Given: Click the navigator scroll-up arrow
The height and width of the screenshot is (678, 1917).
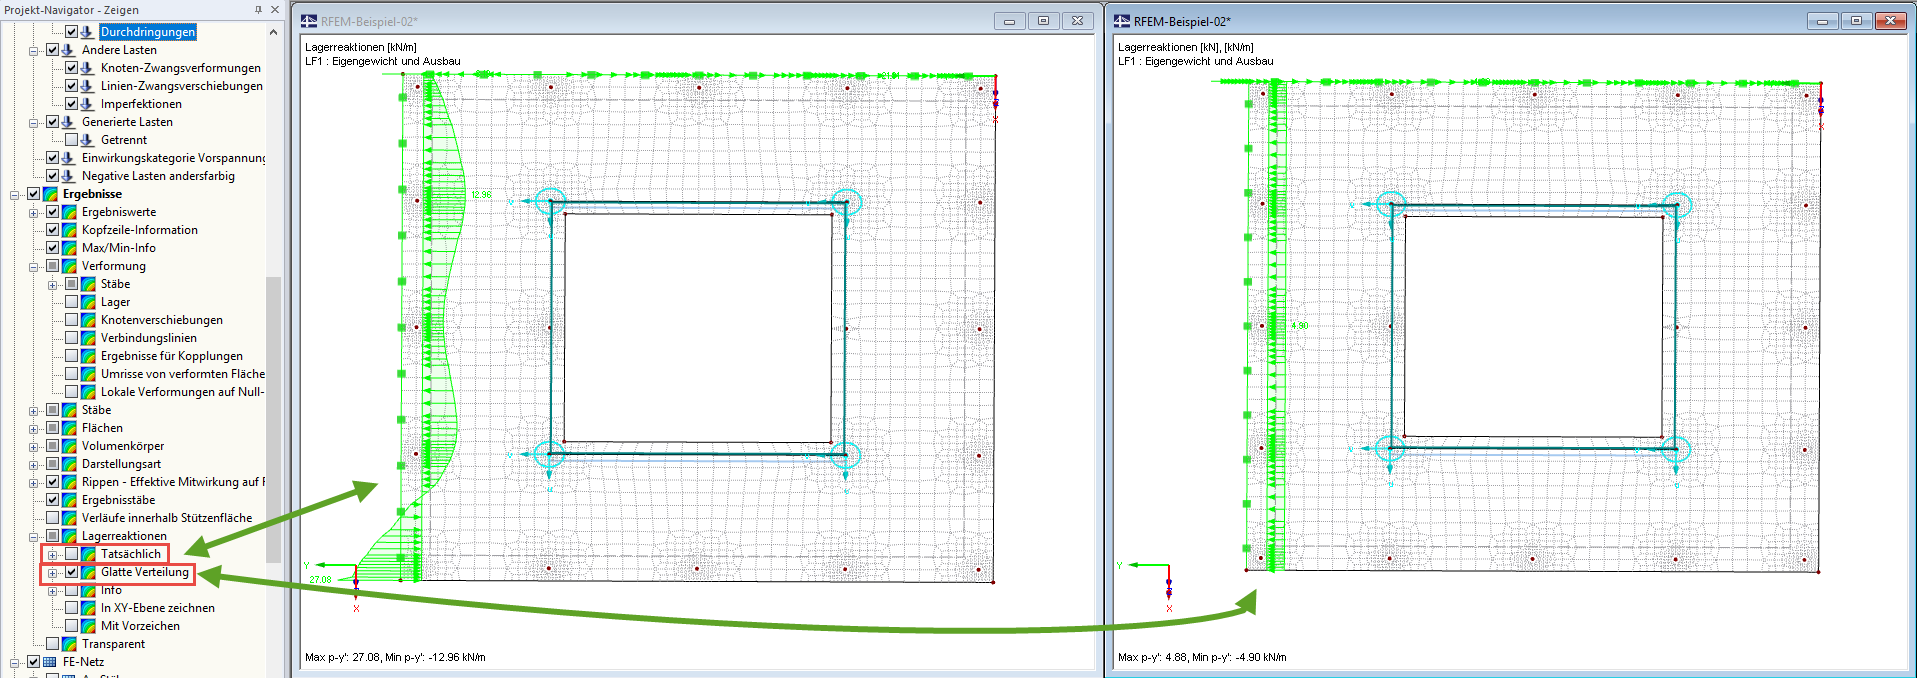Looking at the screenshot, I should pos(273,32).
